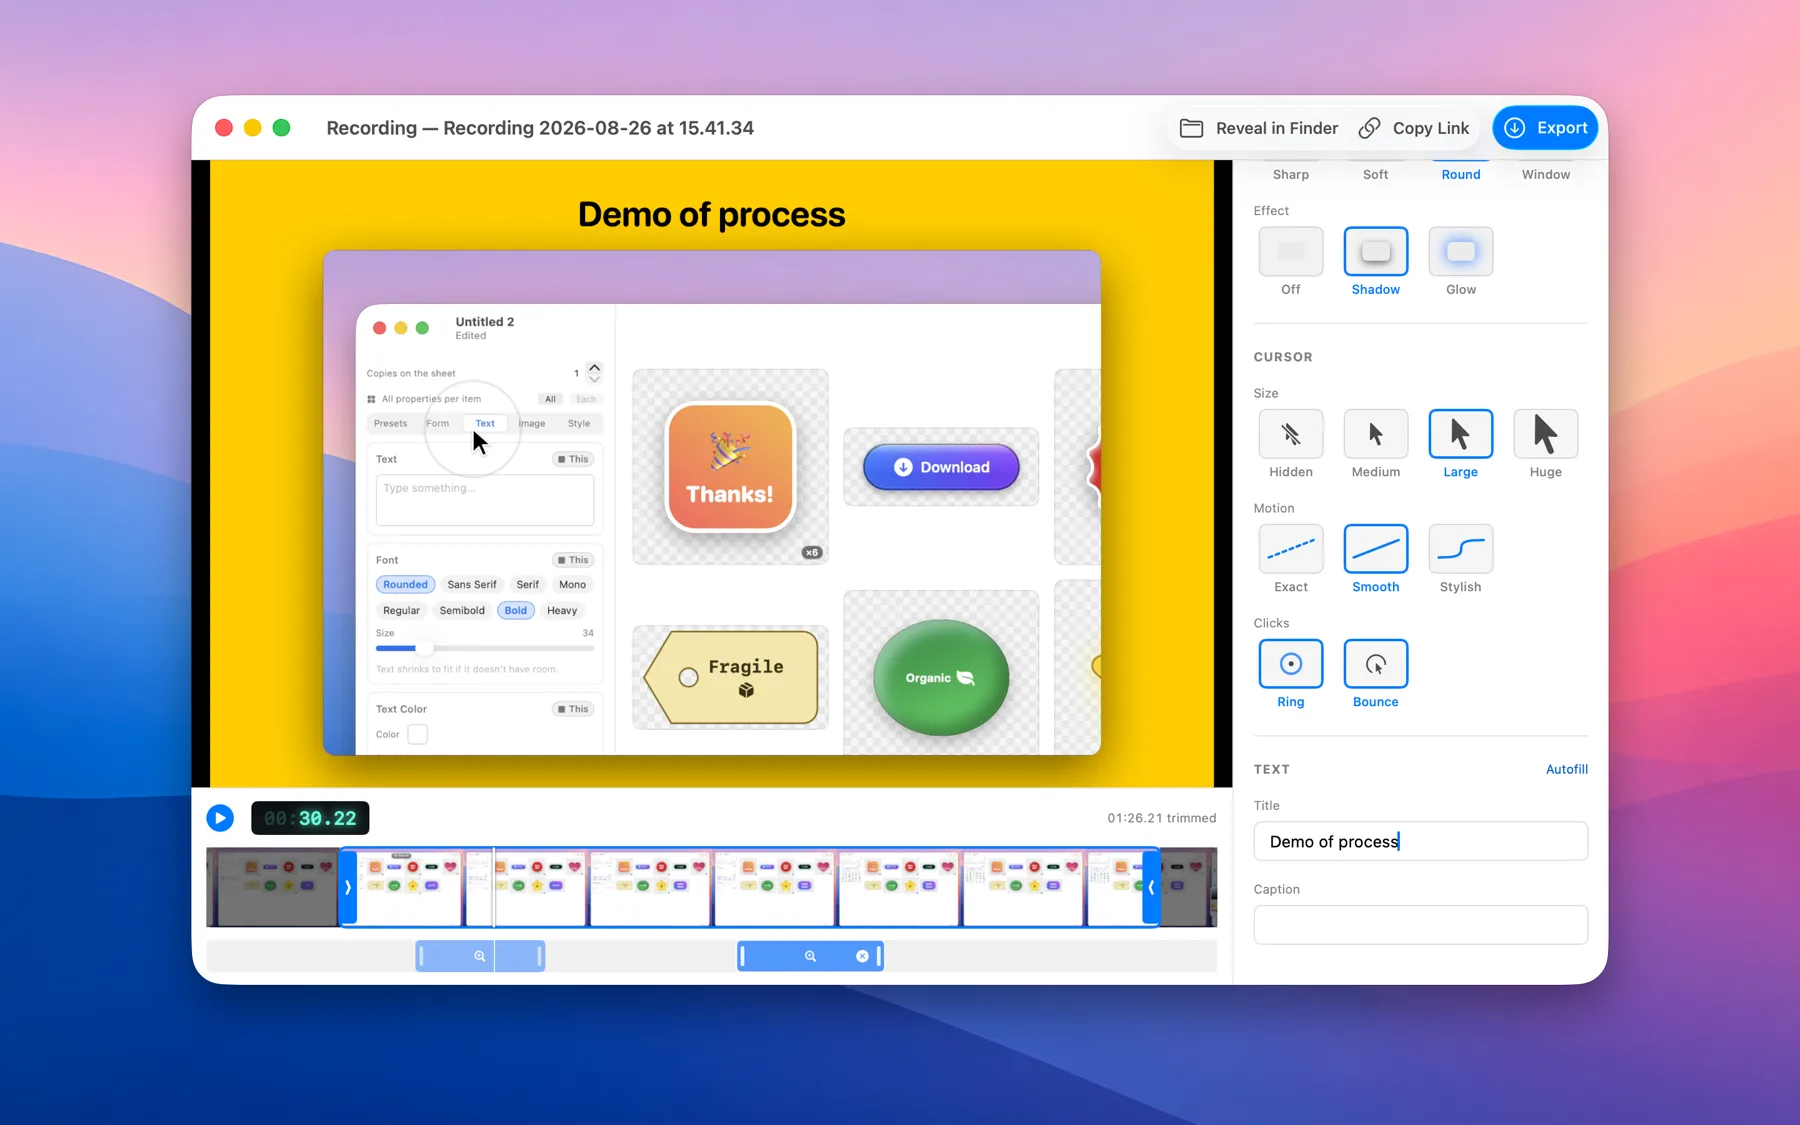The image size is (1800, 1125).
Task: Click the Thanks! sticker in the preview
Action: click(x=730, y=467)
